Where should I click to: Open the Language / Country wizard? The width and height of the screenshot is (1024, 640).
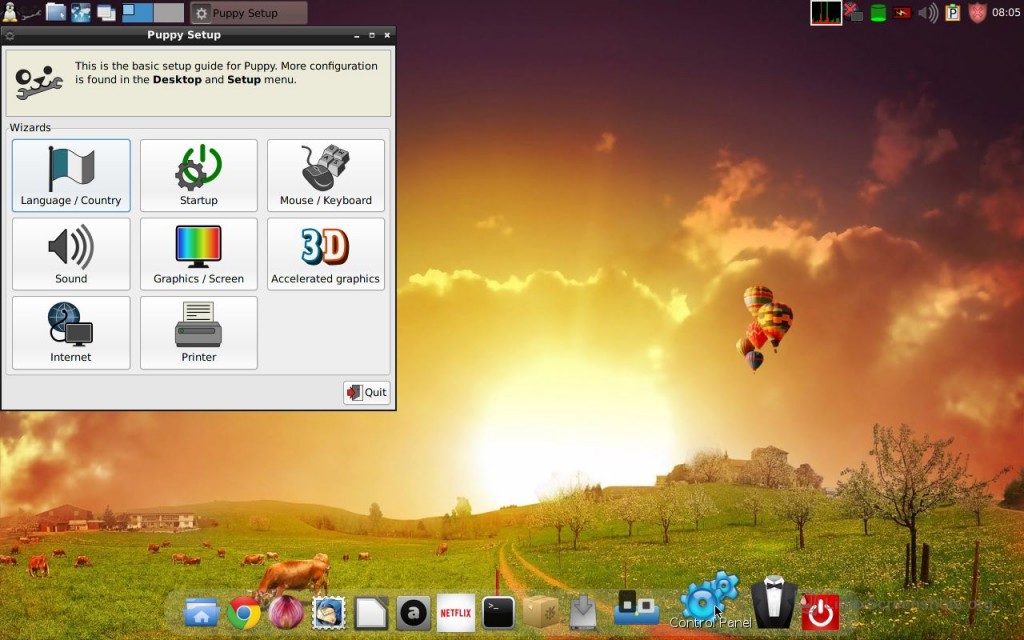(71, 175)
